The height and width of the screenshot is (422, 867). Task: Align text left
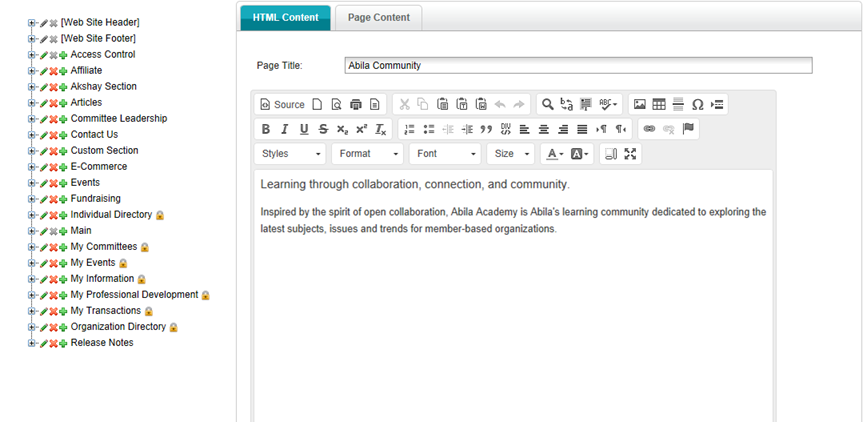tap(525, 129)
